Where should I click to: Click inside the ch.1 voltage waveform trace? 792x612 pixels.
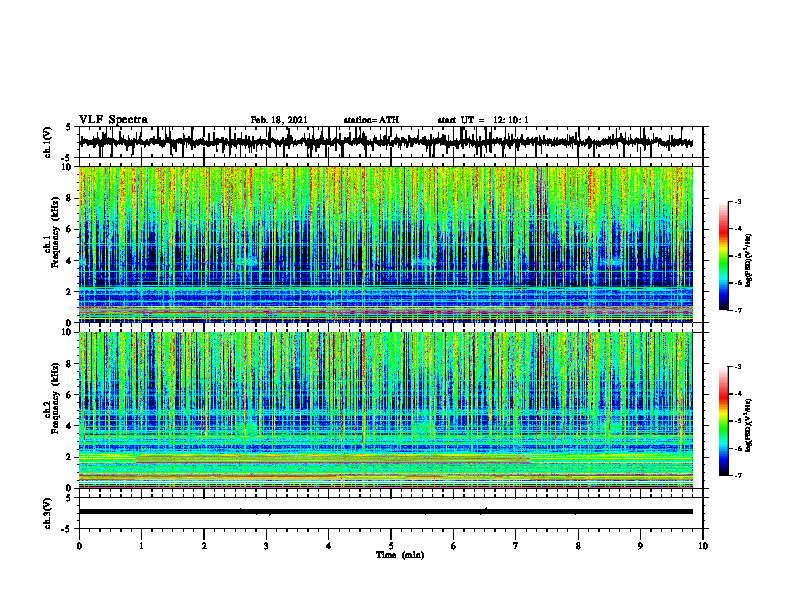tap(386, 143)
